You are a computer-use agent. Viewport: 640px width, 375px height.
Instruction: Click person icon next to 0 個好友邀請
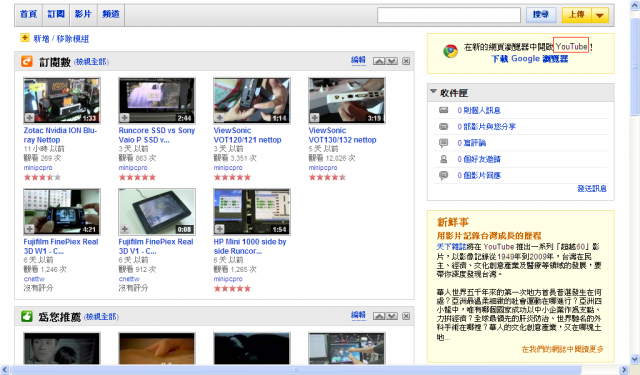(x=443, y=159)
